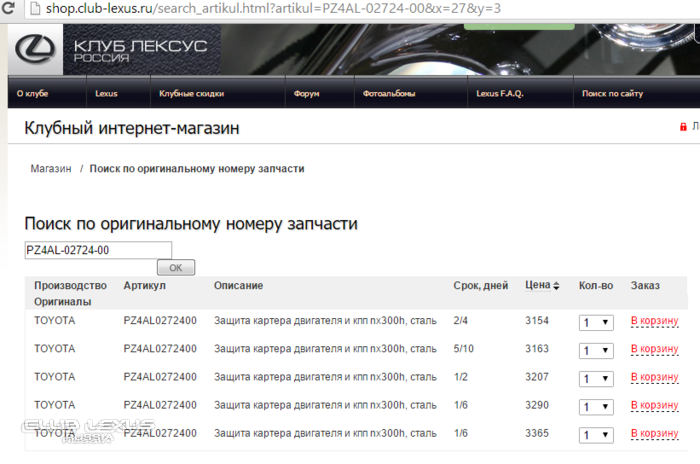Screen dimensions: 700x464
Task: Open quantity dropdown for 3163 price row
Action: (596, 350)
